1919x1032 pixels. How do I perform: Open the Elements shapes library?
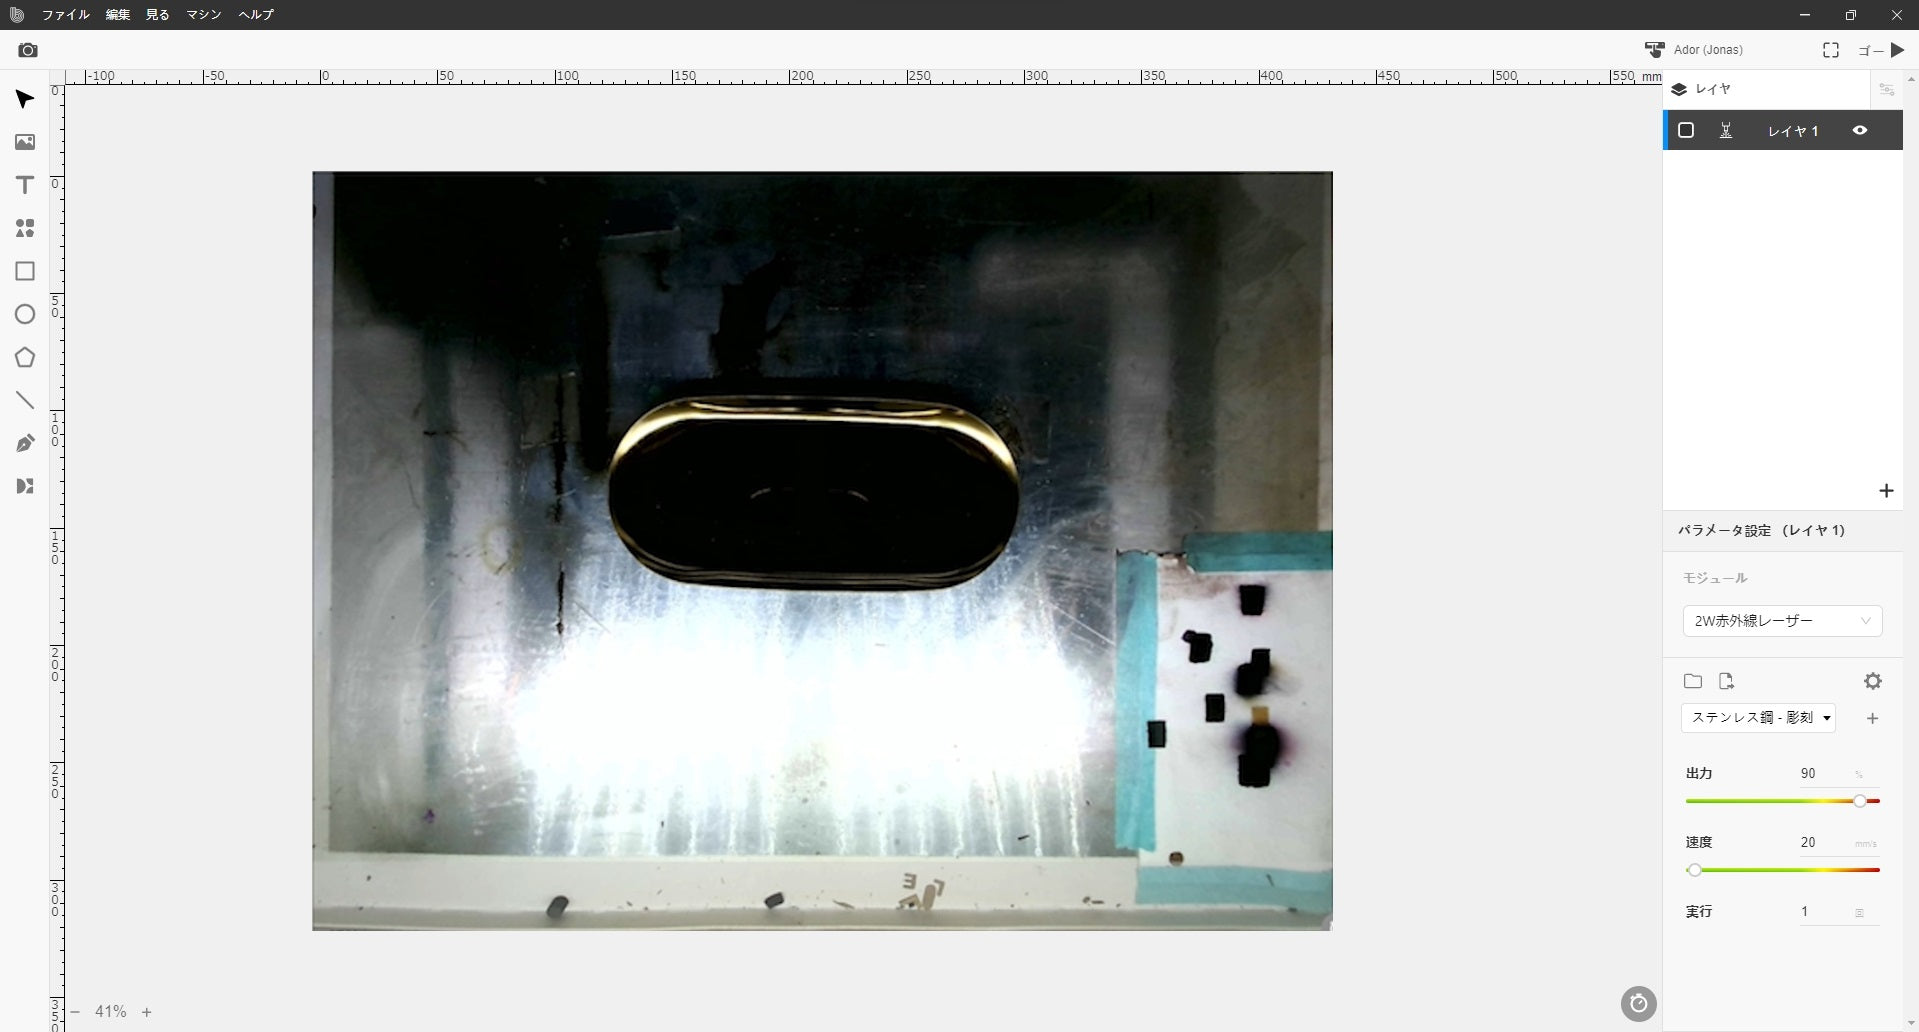25,228
